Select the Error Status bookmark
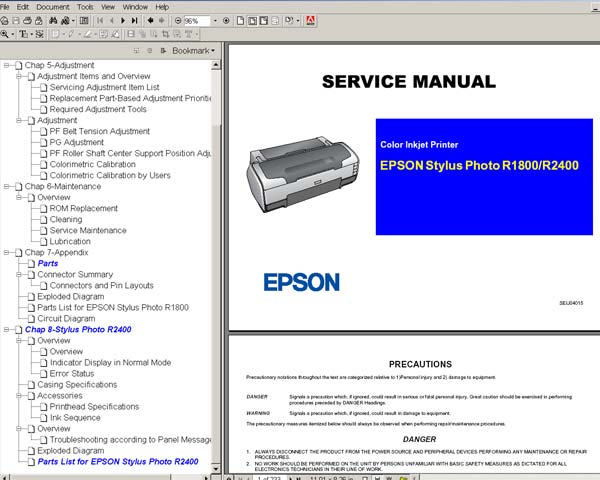The image size is (600, 480). pos(72,374)
